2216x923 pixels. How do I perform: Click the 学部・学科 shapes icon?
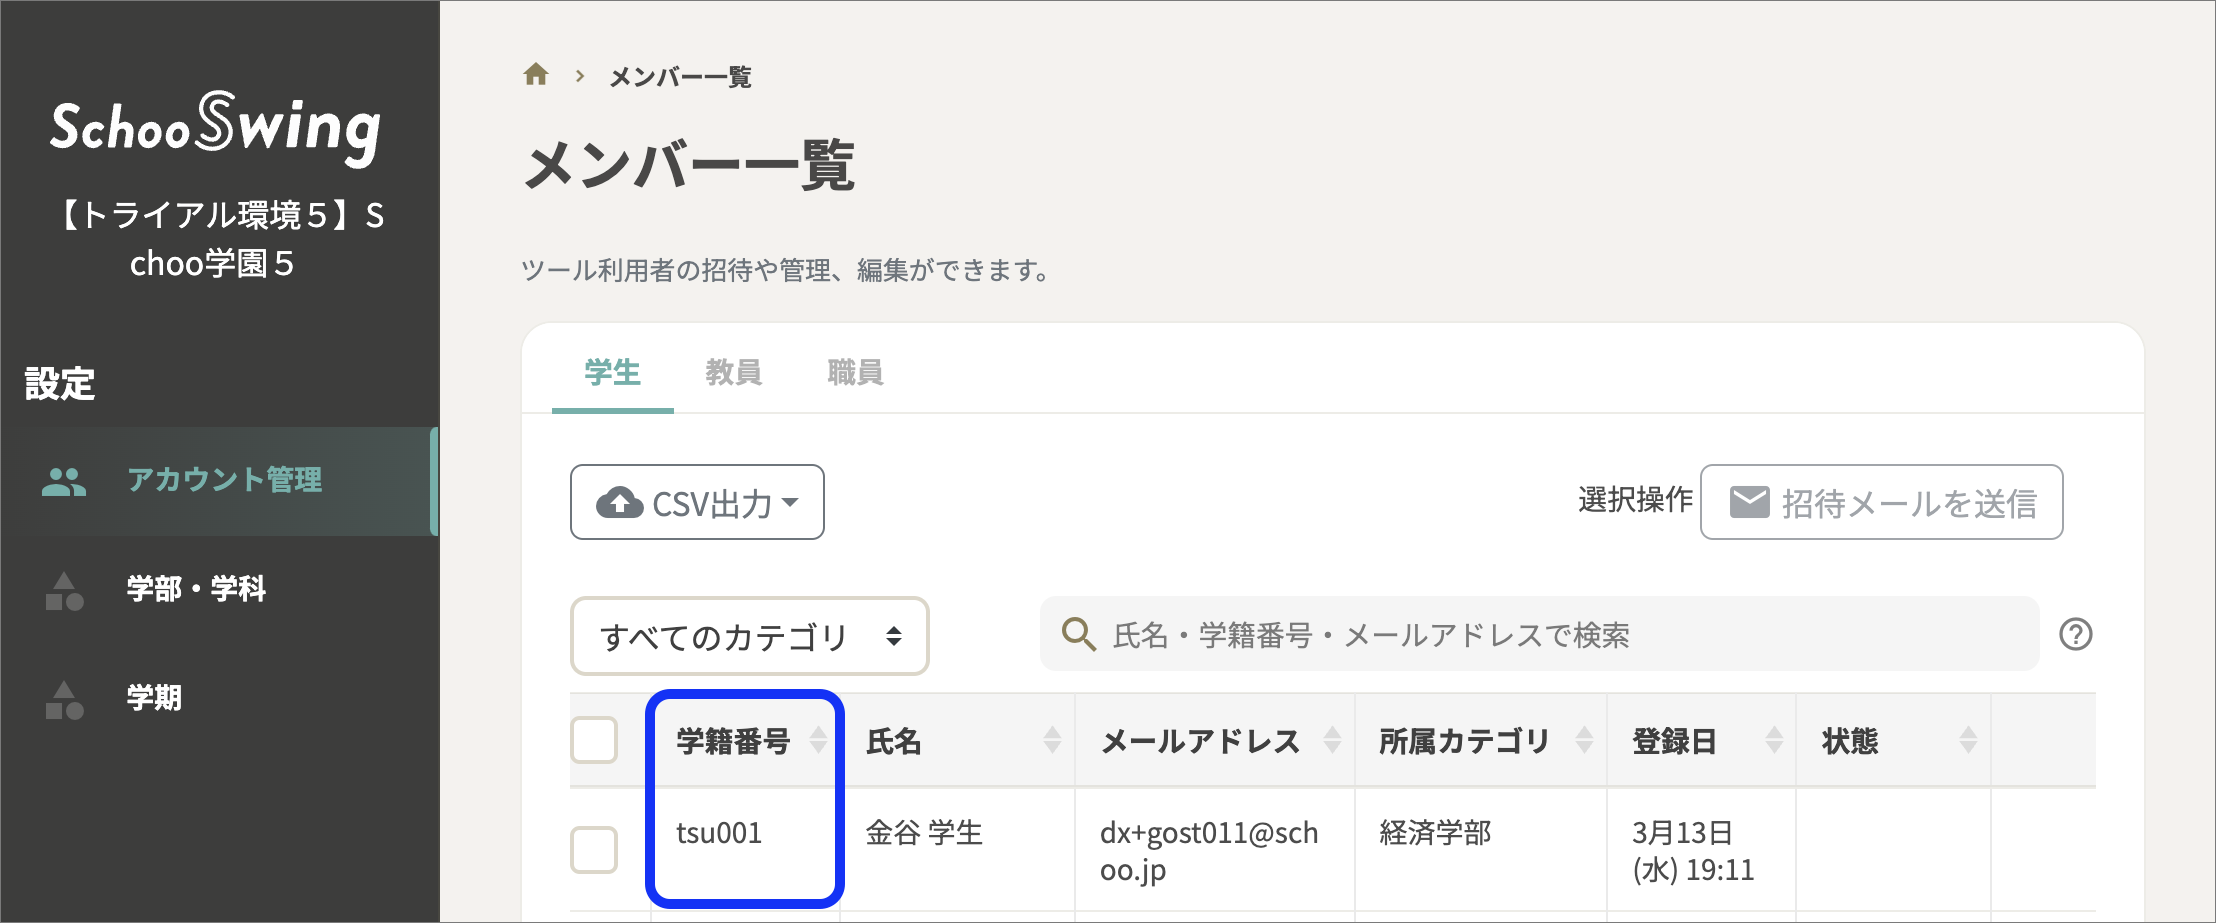point(64,591)
